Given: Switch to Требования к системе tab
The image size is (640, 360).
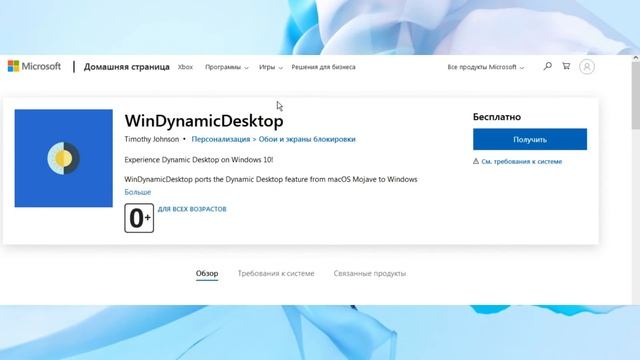Looking at the screenshot, I should click(x=276, y=273).
